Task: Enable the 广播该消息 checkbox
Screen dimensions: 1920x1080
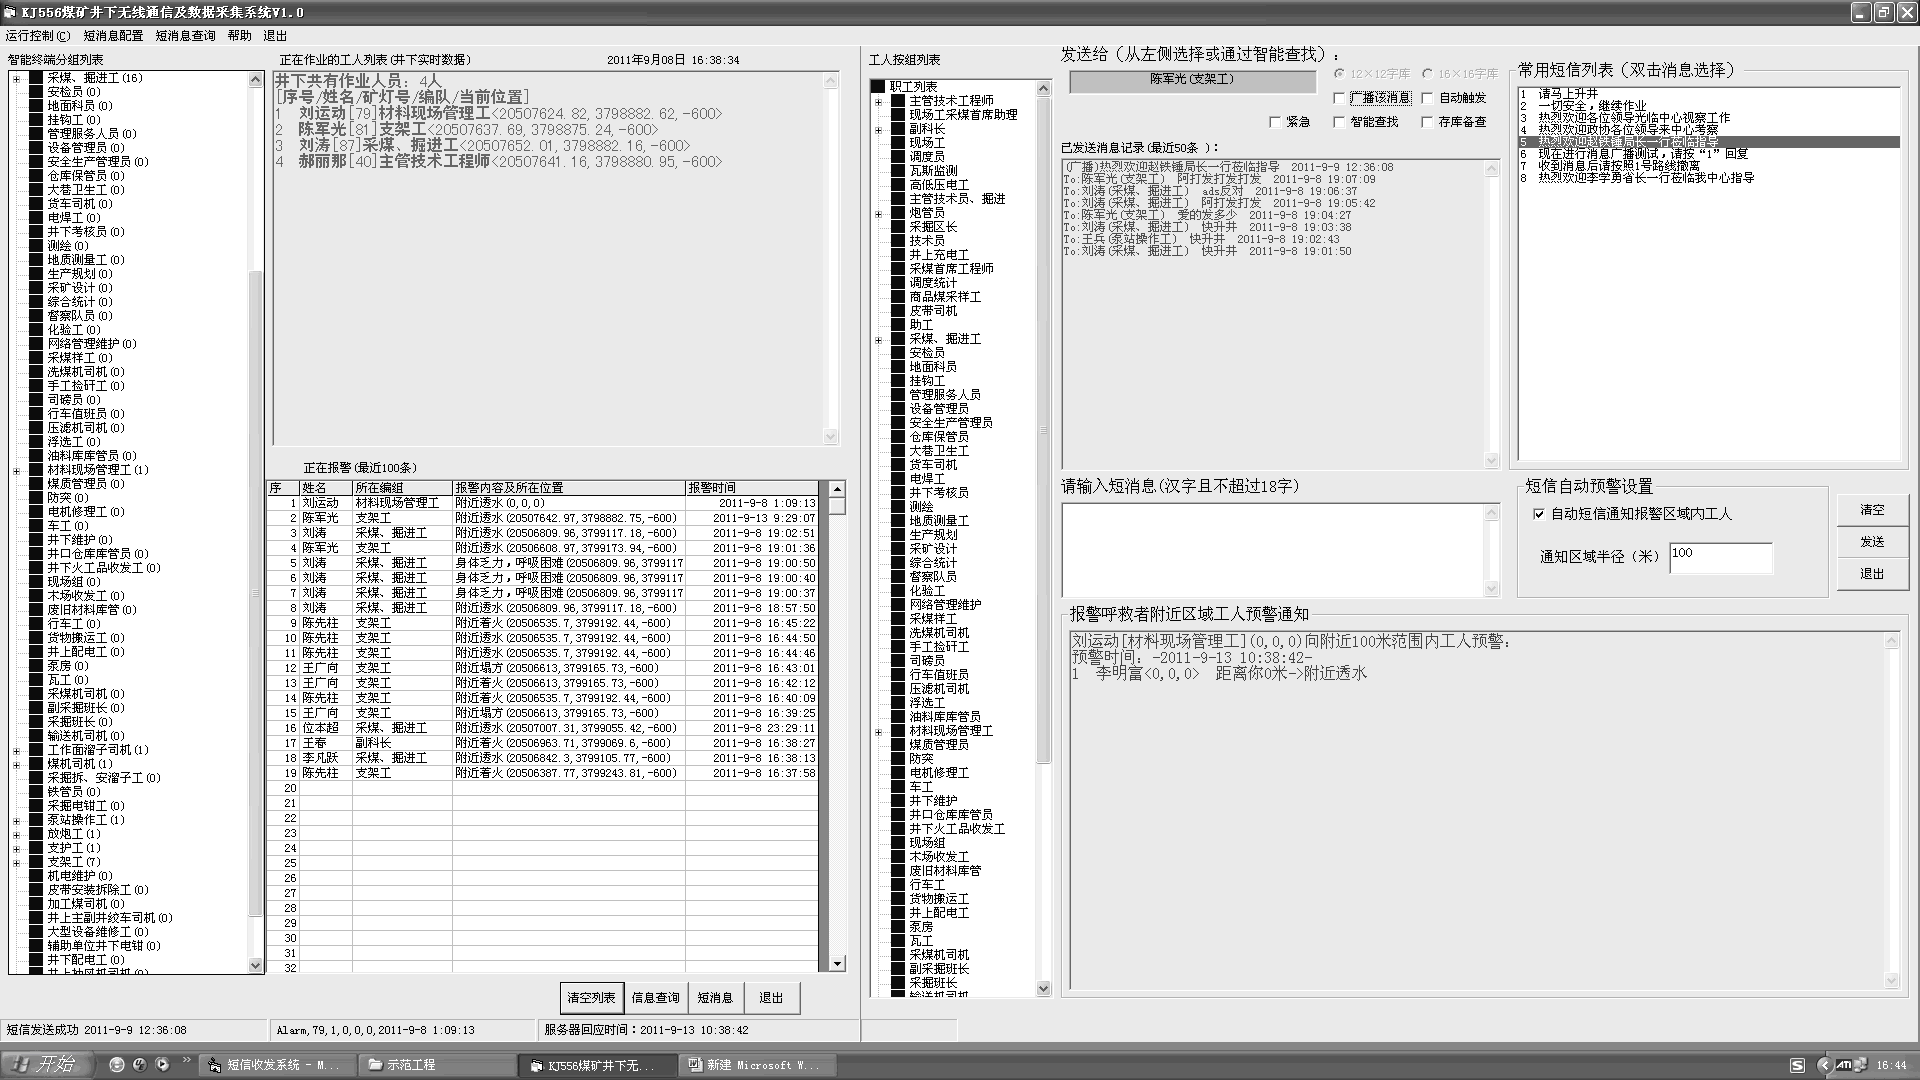Action: point(1340,98)
